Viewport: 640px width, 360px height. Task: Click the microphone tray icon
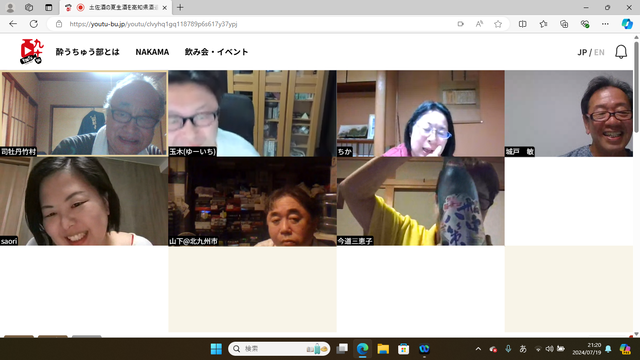point(508,349)
